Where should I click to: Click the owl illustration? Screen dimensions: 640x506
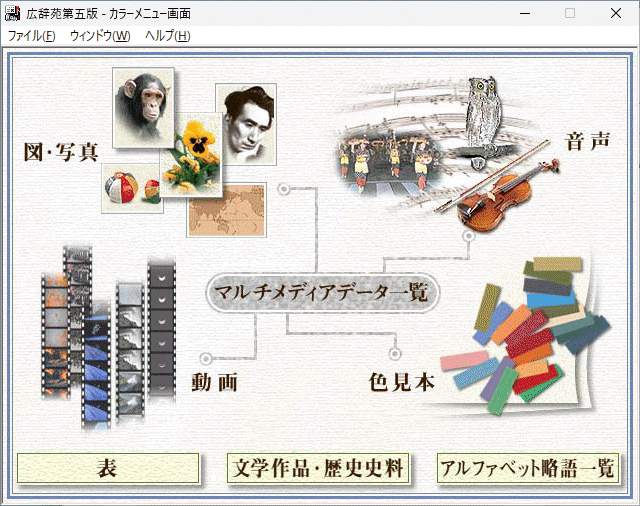tap(484, 116)
